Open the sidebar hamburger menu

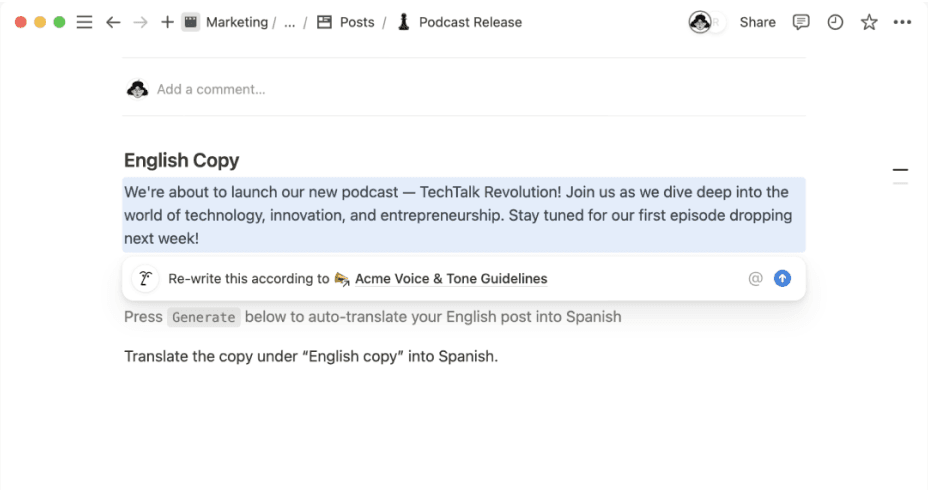pyautogui.click(x=85, y=22)
